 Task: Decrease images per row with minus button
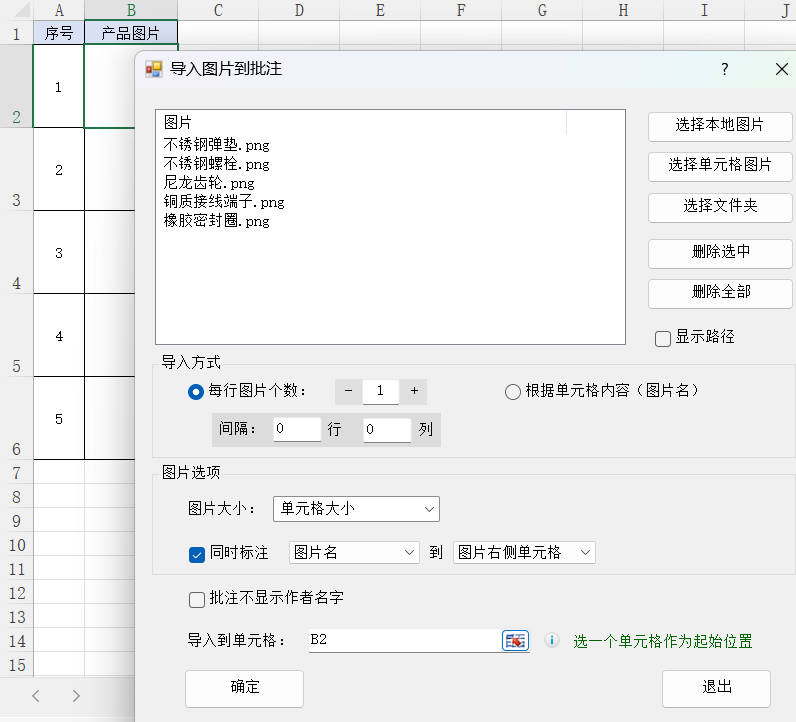coord(348,391)
